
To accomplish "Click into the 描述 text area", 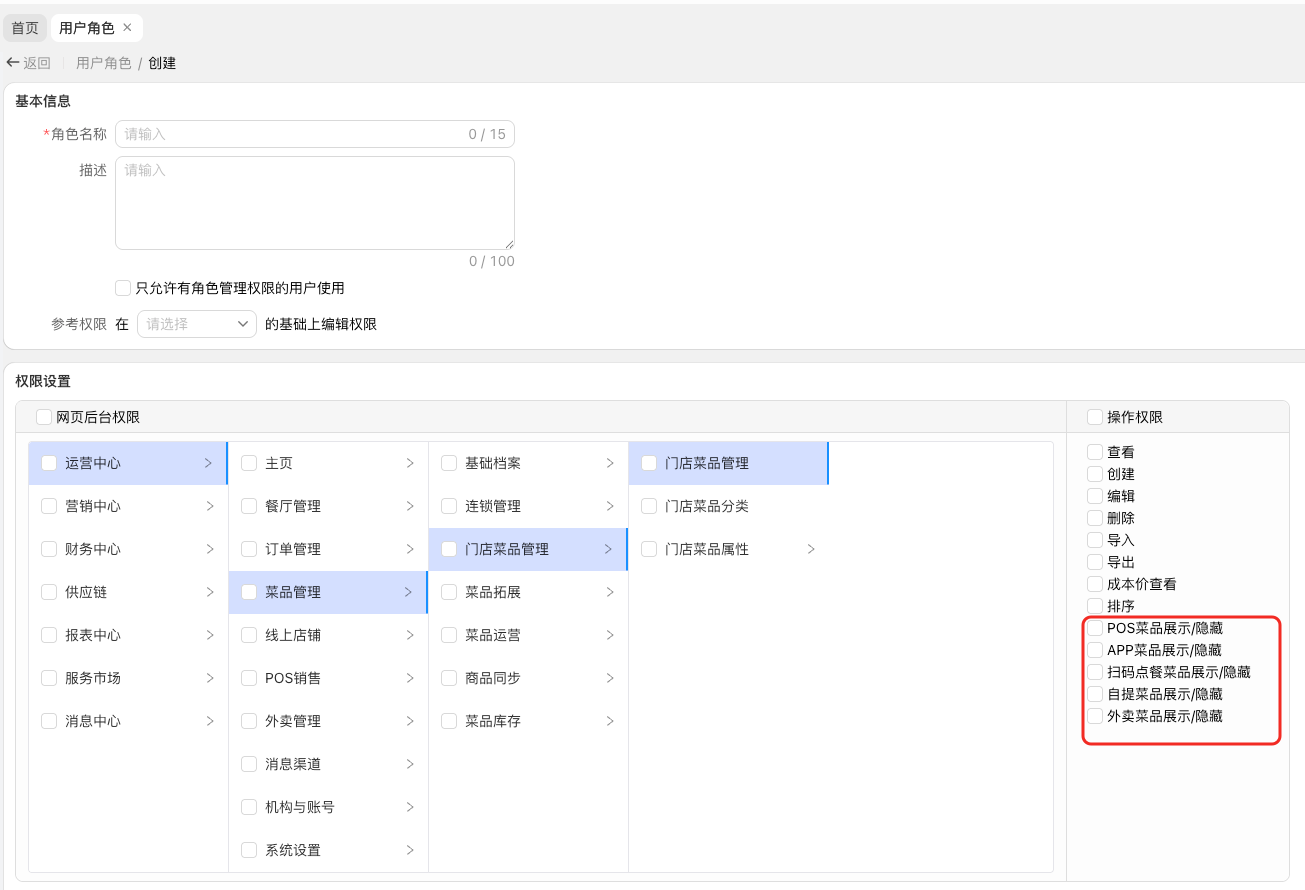I will pos(315,203).
